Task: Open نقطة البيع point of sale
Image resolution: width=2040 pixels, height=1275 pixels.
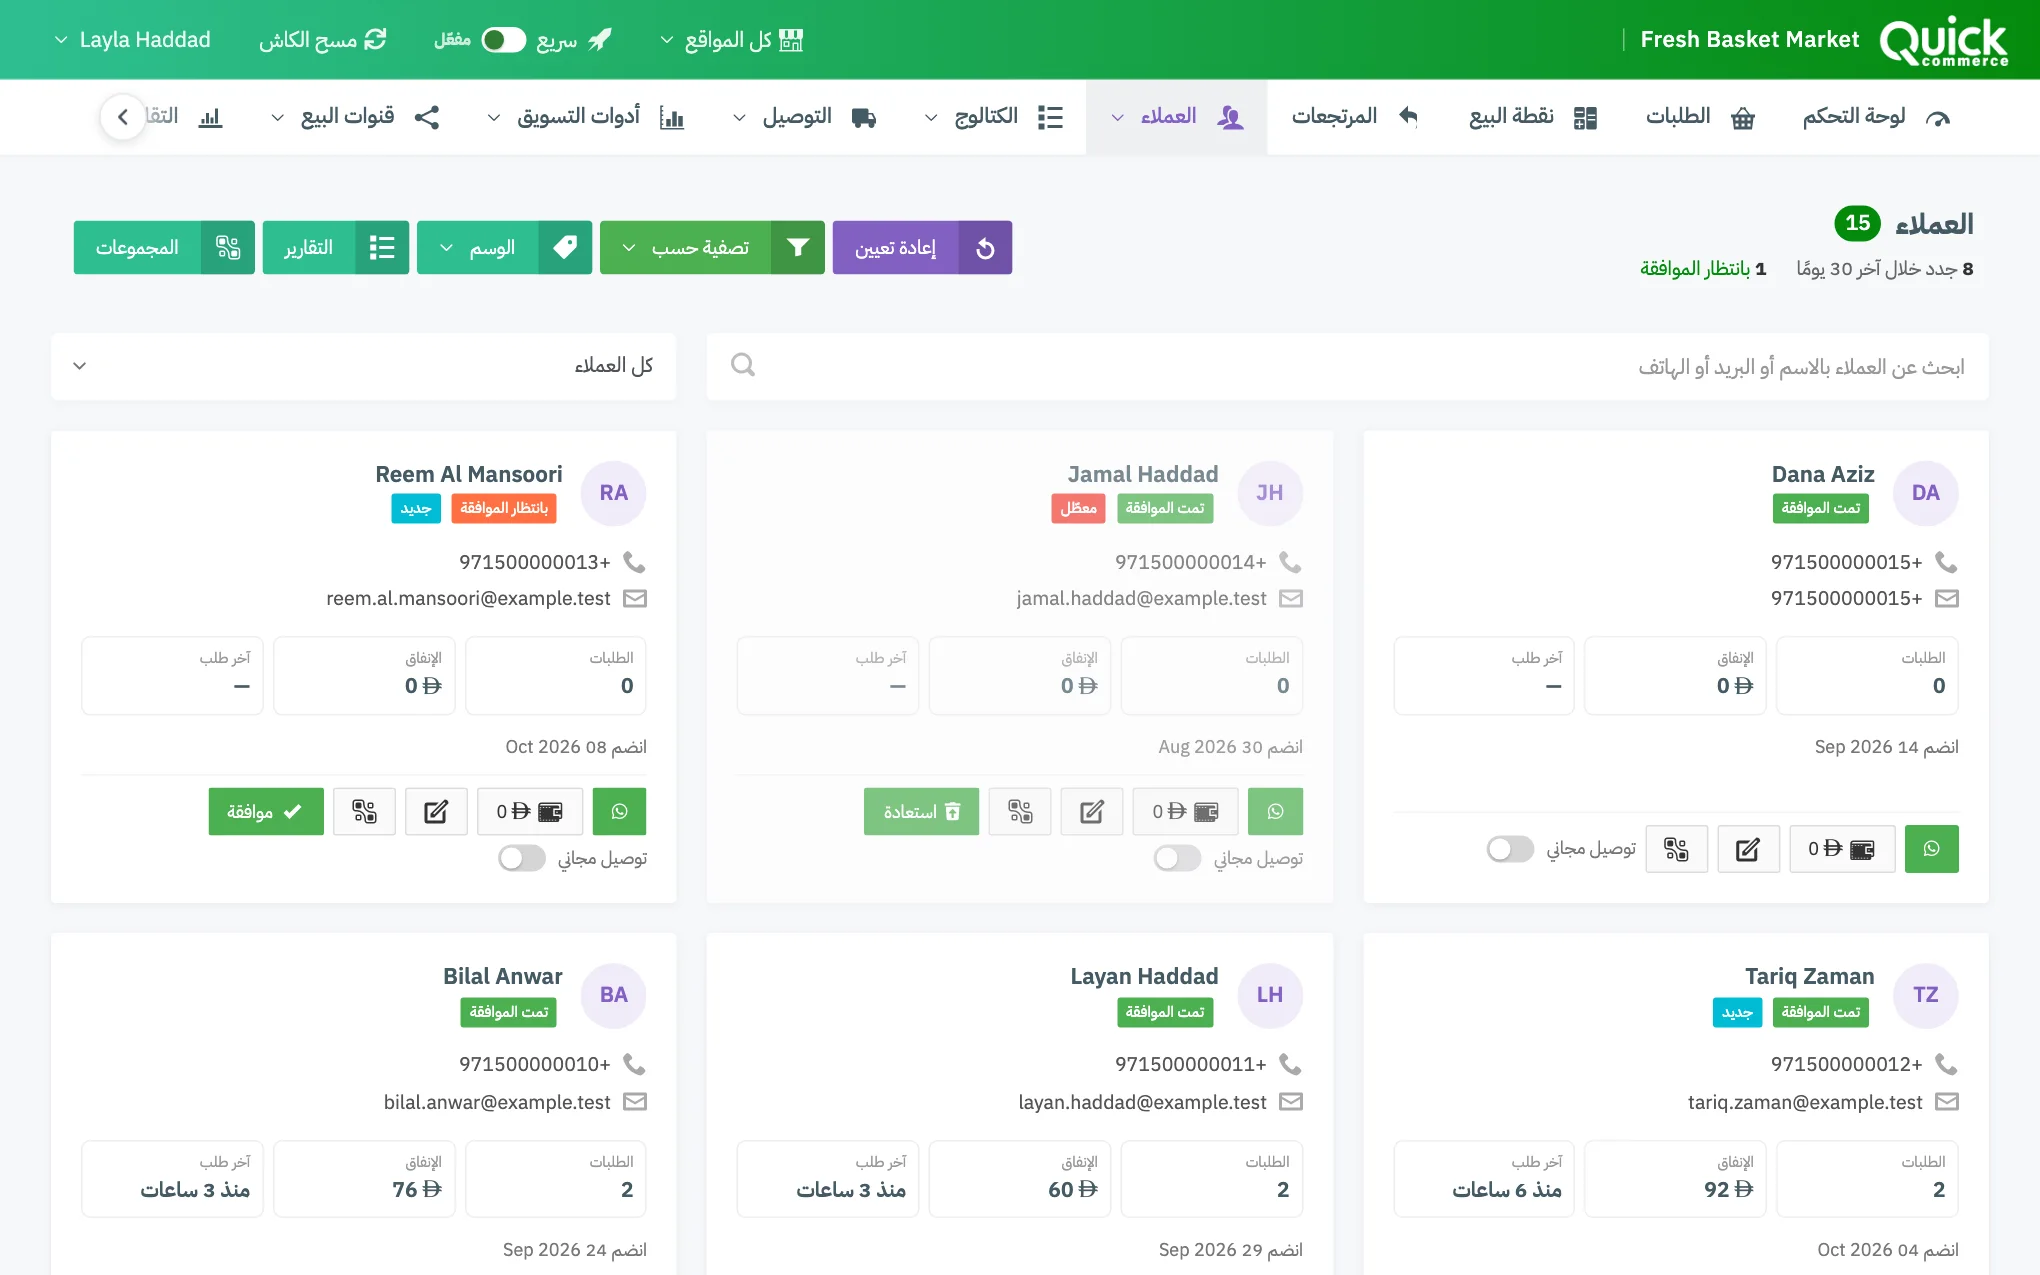Action: tap(1533, 117)
